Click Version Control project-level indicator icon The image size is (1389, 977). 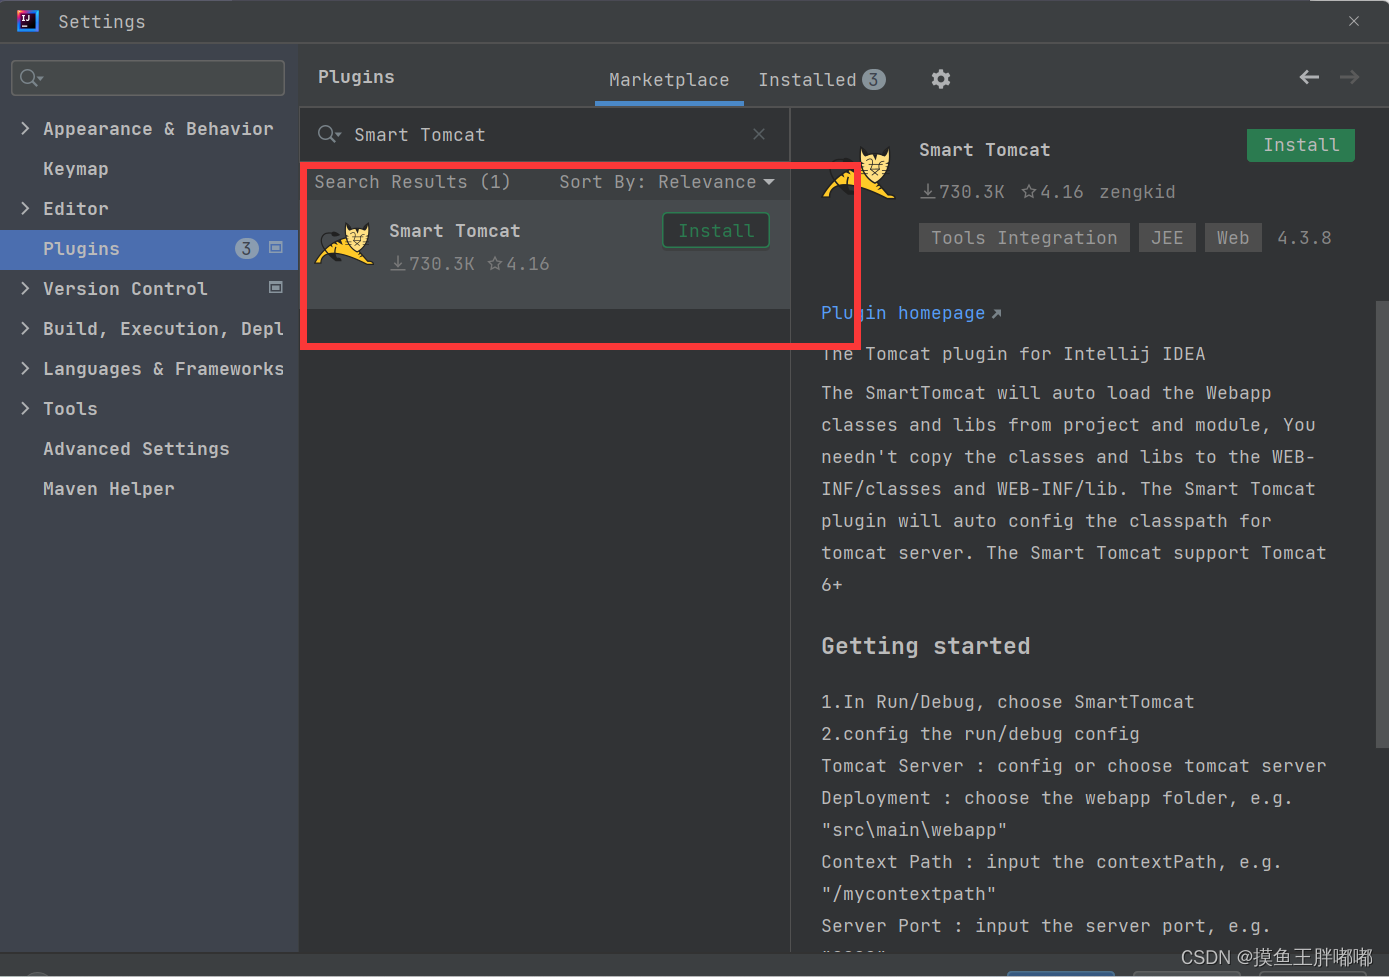[276, 287]
